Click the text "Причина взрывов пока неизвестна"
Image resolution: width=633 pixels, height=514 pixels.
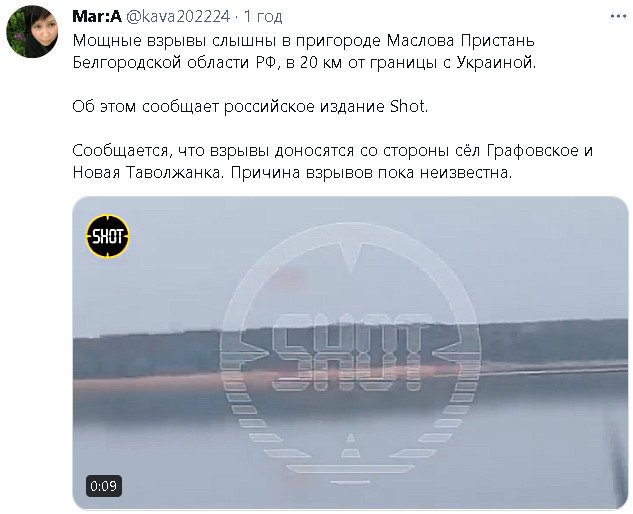(370, 173)
